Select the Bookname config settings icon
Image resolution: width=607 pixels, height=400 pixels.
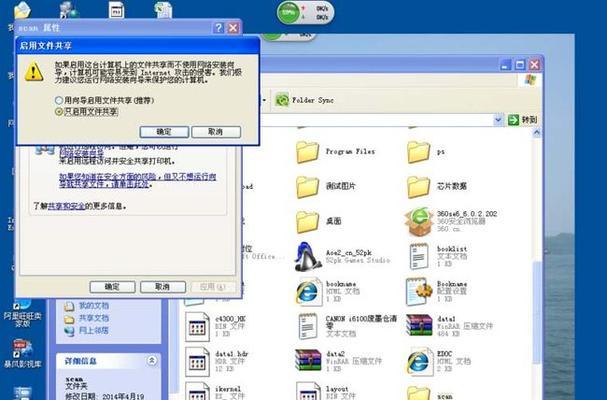click(419, 292)
